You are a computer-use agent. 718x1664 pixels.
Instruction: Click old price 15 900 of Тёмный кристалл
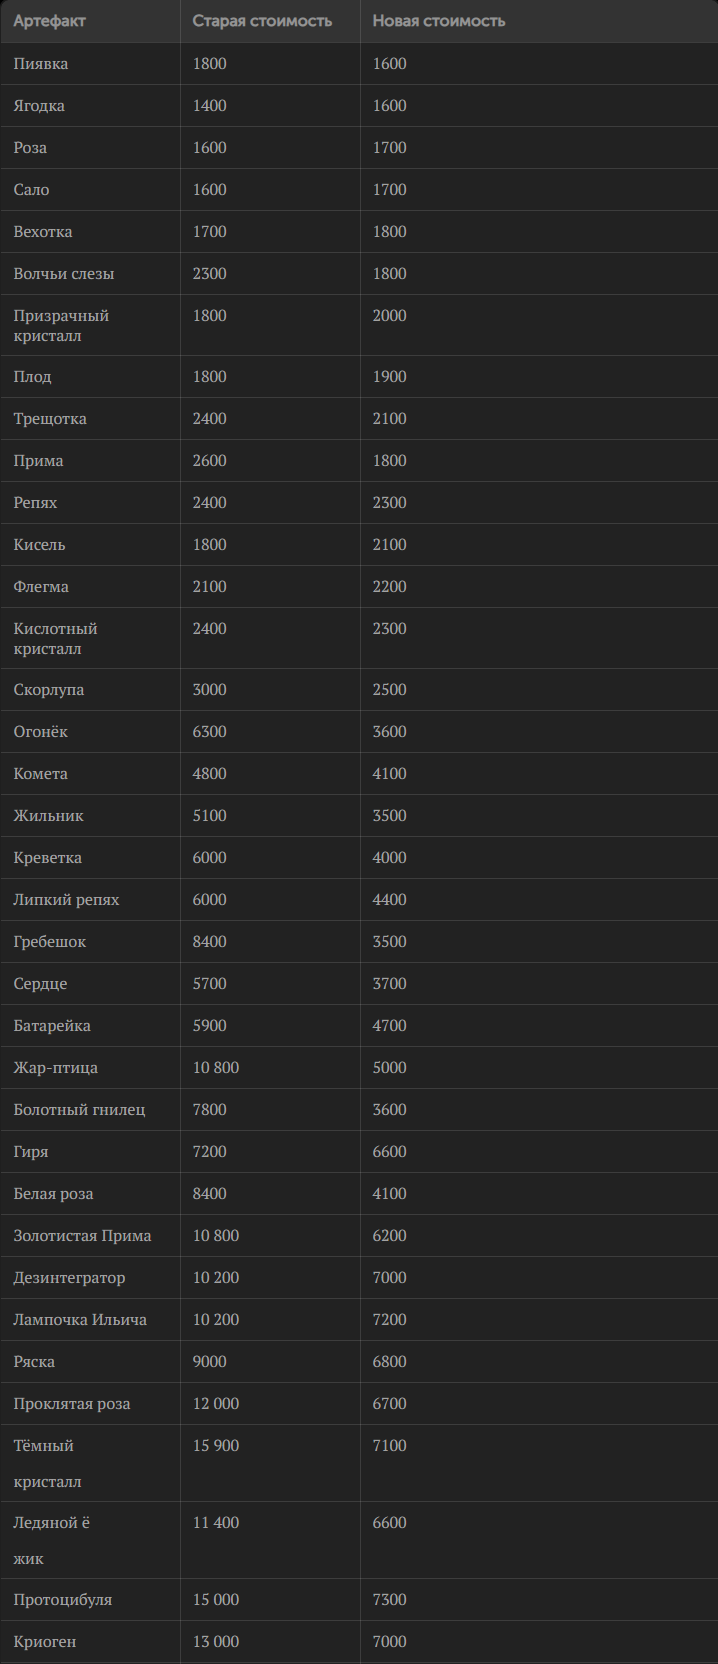click(x=216, y=1446)
